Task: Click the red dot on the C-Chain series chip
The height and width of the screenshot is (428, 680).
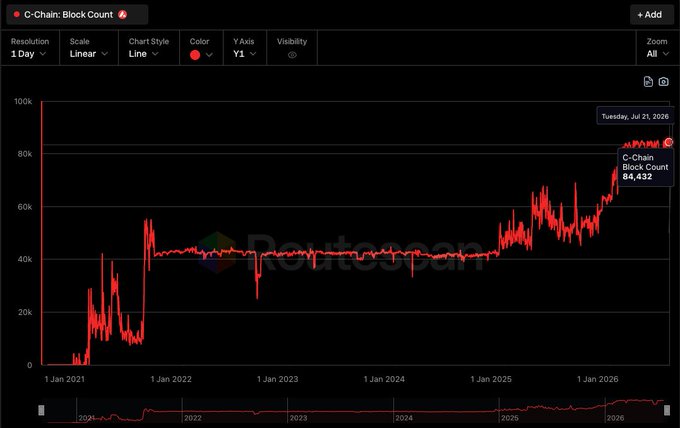Action: [16, 14]
